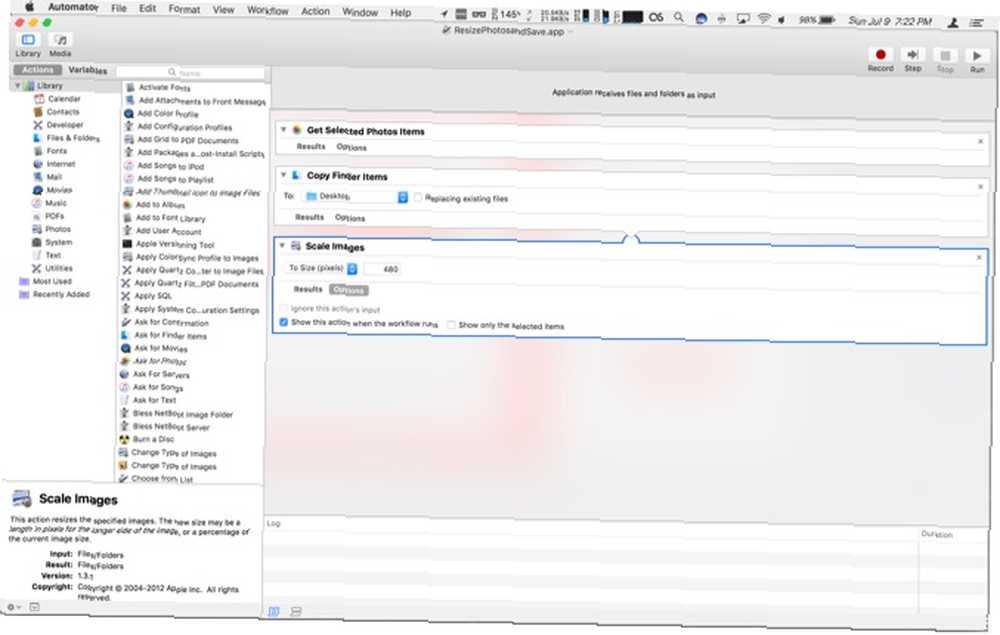Select PDFs category in Library
The width and height of the screenshot is (1000, 635).
54,216
